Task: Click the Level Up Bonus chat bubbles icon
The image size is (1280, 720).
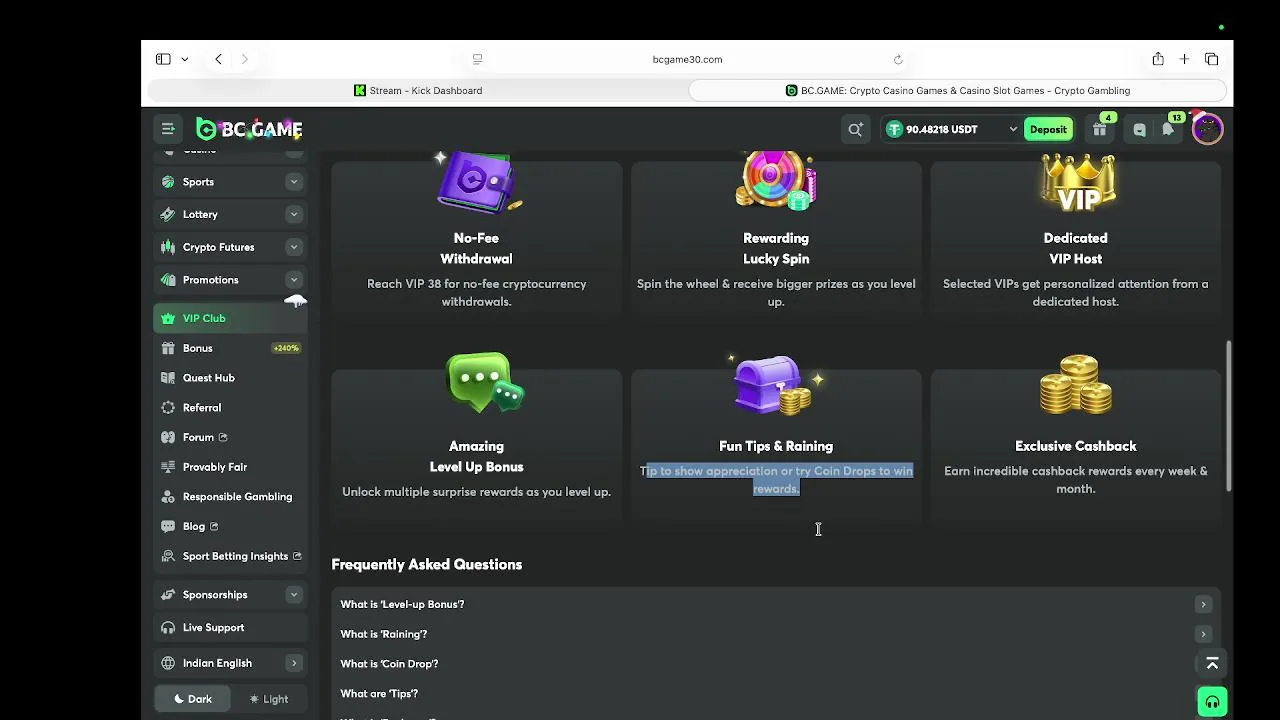Action: coord(485,383)
